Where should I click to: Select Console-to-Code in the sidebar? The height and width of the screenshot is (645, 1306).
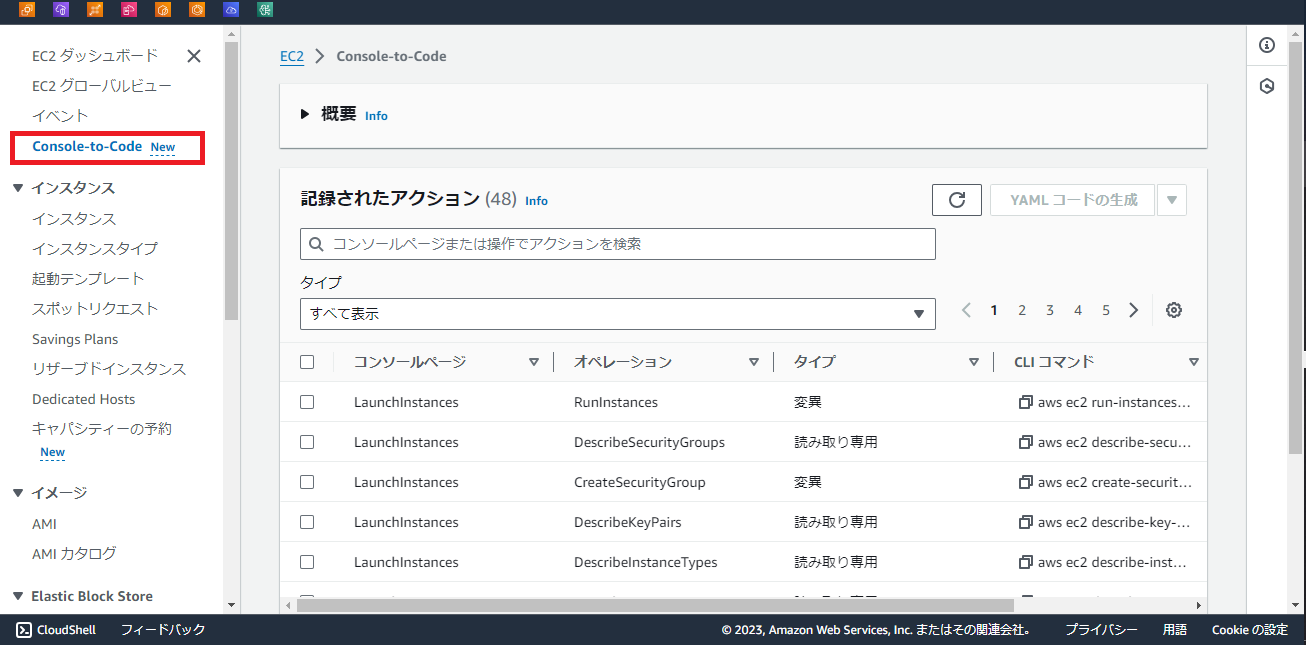point(87,146)
